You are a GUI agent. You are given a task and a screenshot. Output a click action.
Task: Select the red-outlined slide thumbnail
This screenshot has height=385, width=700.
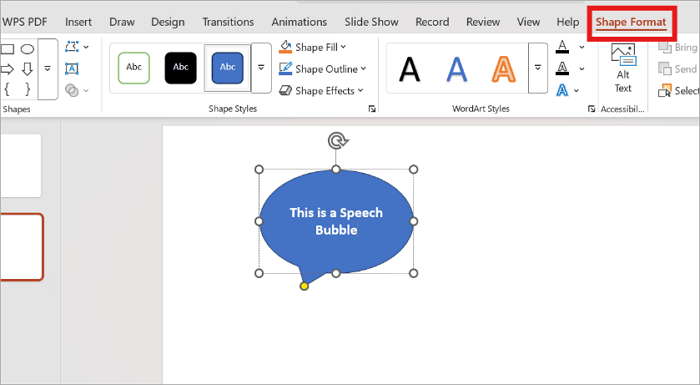[21, 247]
